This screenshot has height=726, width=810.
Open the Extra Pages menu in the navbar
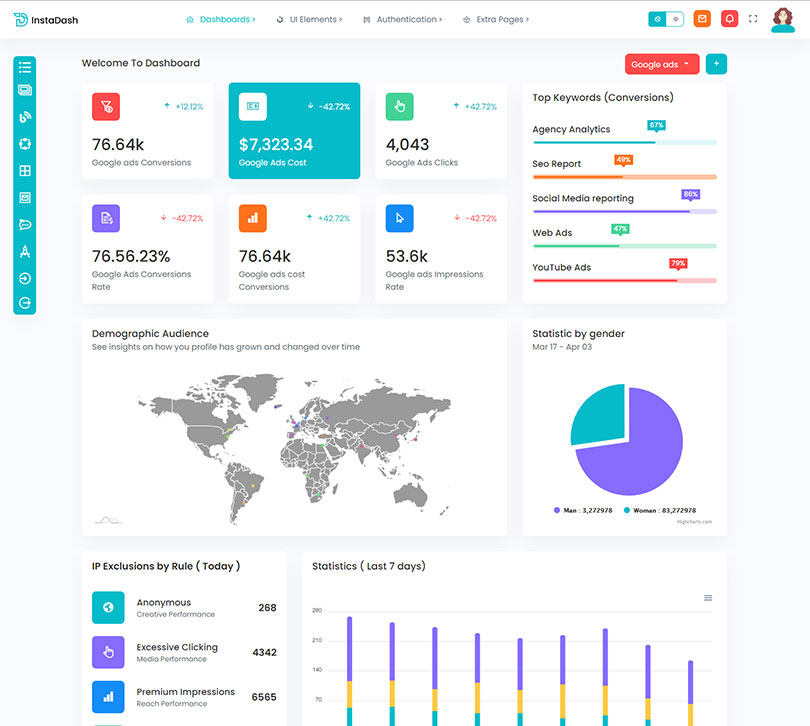(x=496, y=19)
